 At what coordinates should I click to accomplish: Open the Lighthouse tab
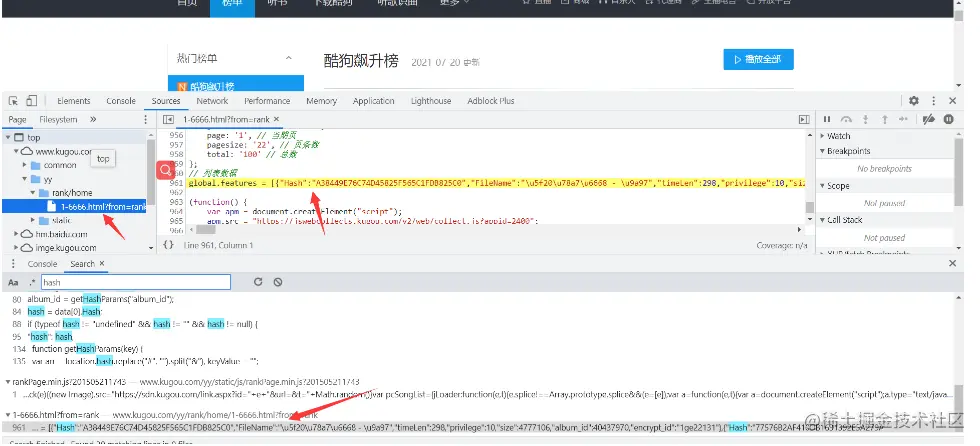tap(431, 101)
